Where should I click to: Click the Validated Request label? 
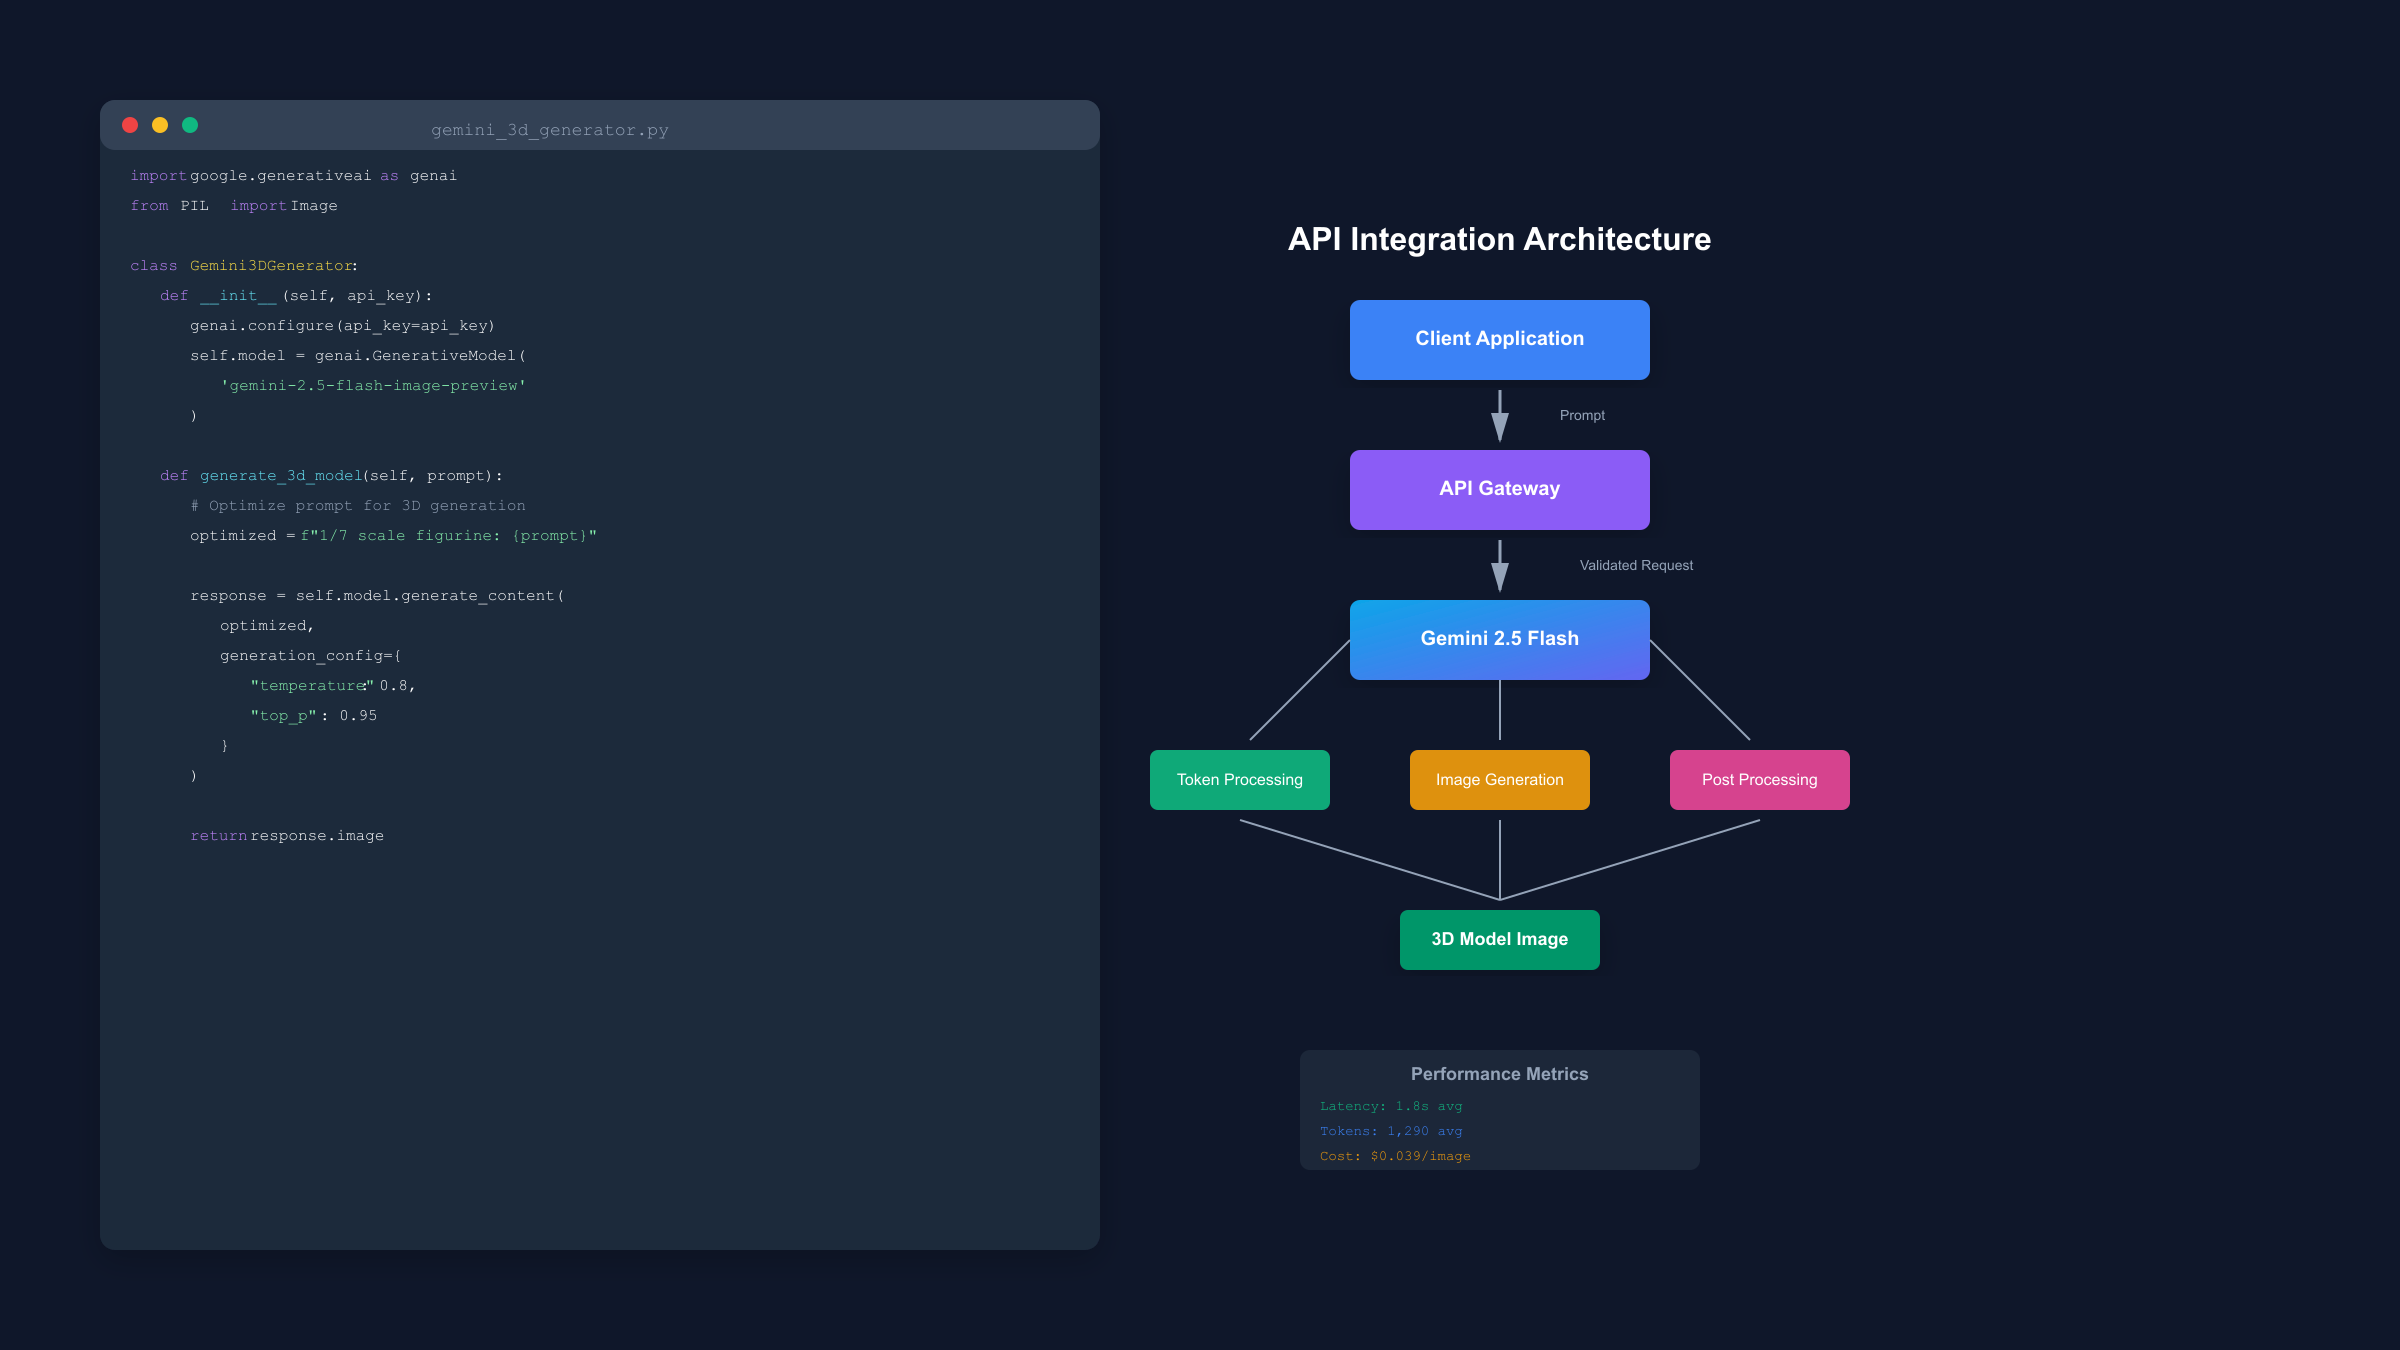[x=1636, y=565]
